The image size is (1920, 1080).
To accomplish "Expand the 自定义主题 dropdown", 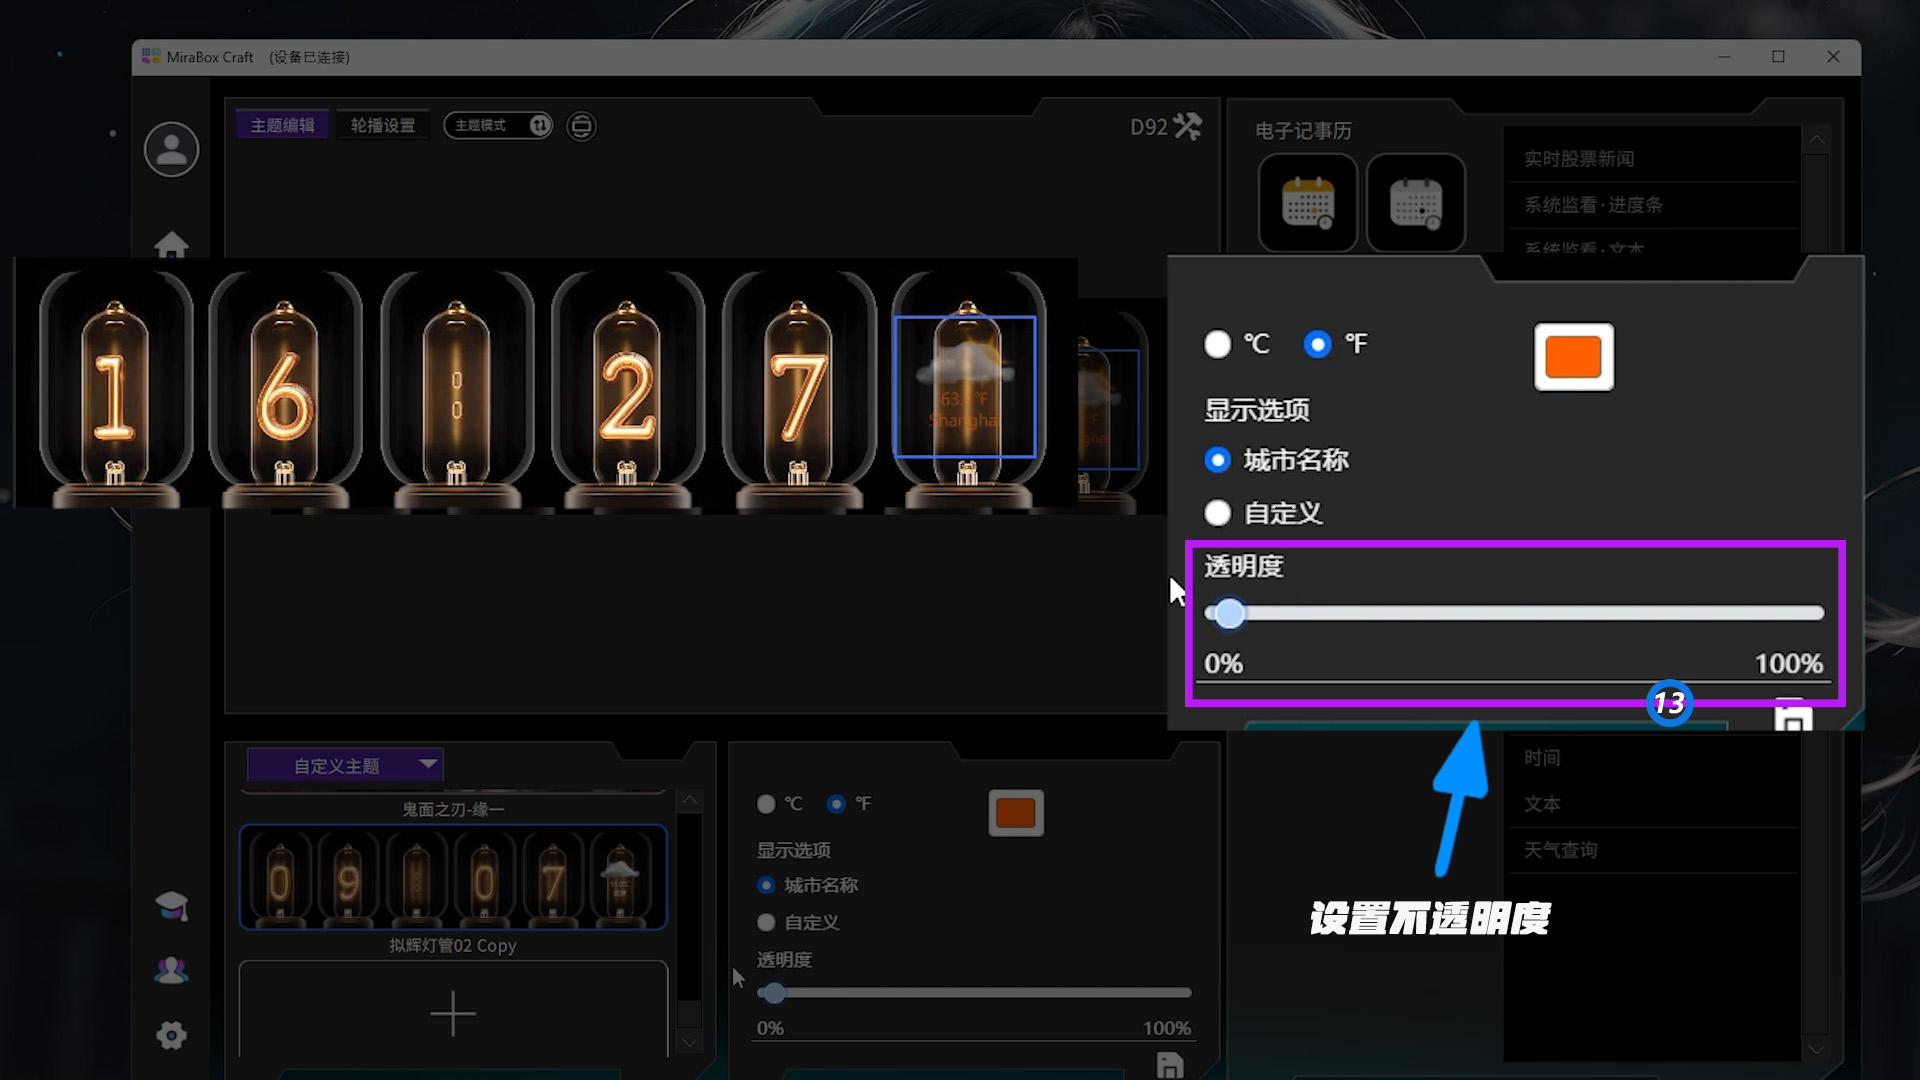I will tap(345, 765).
